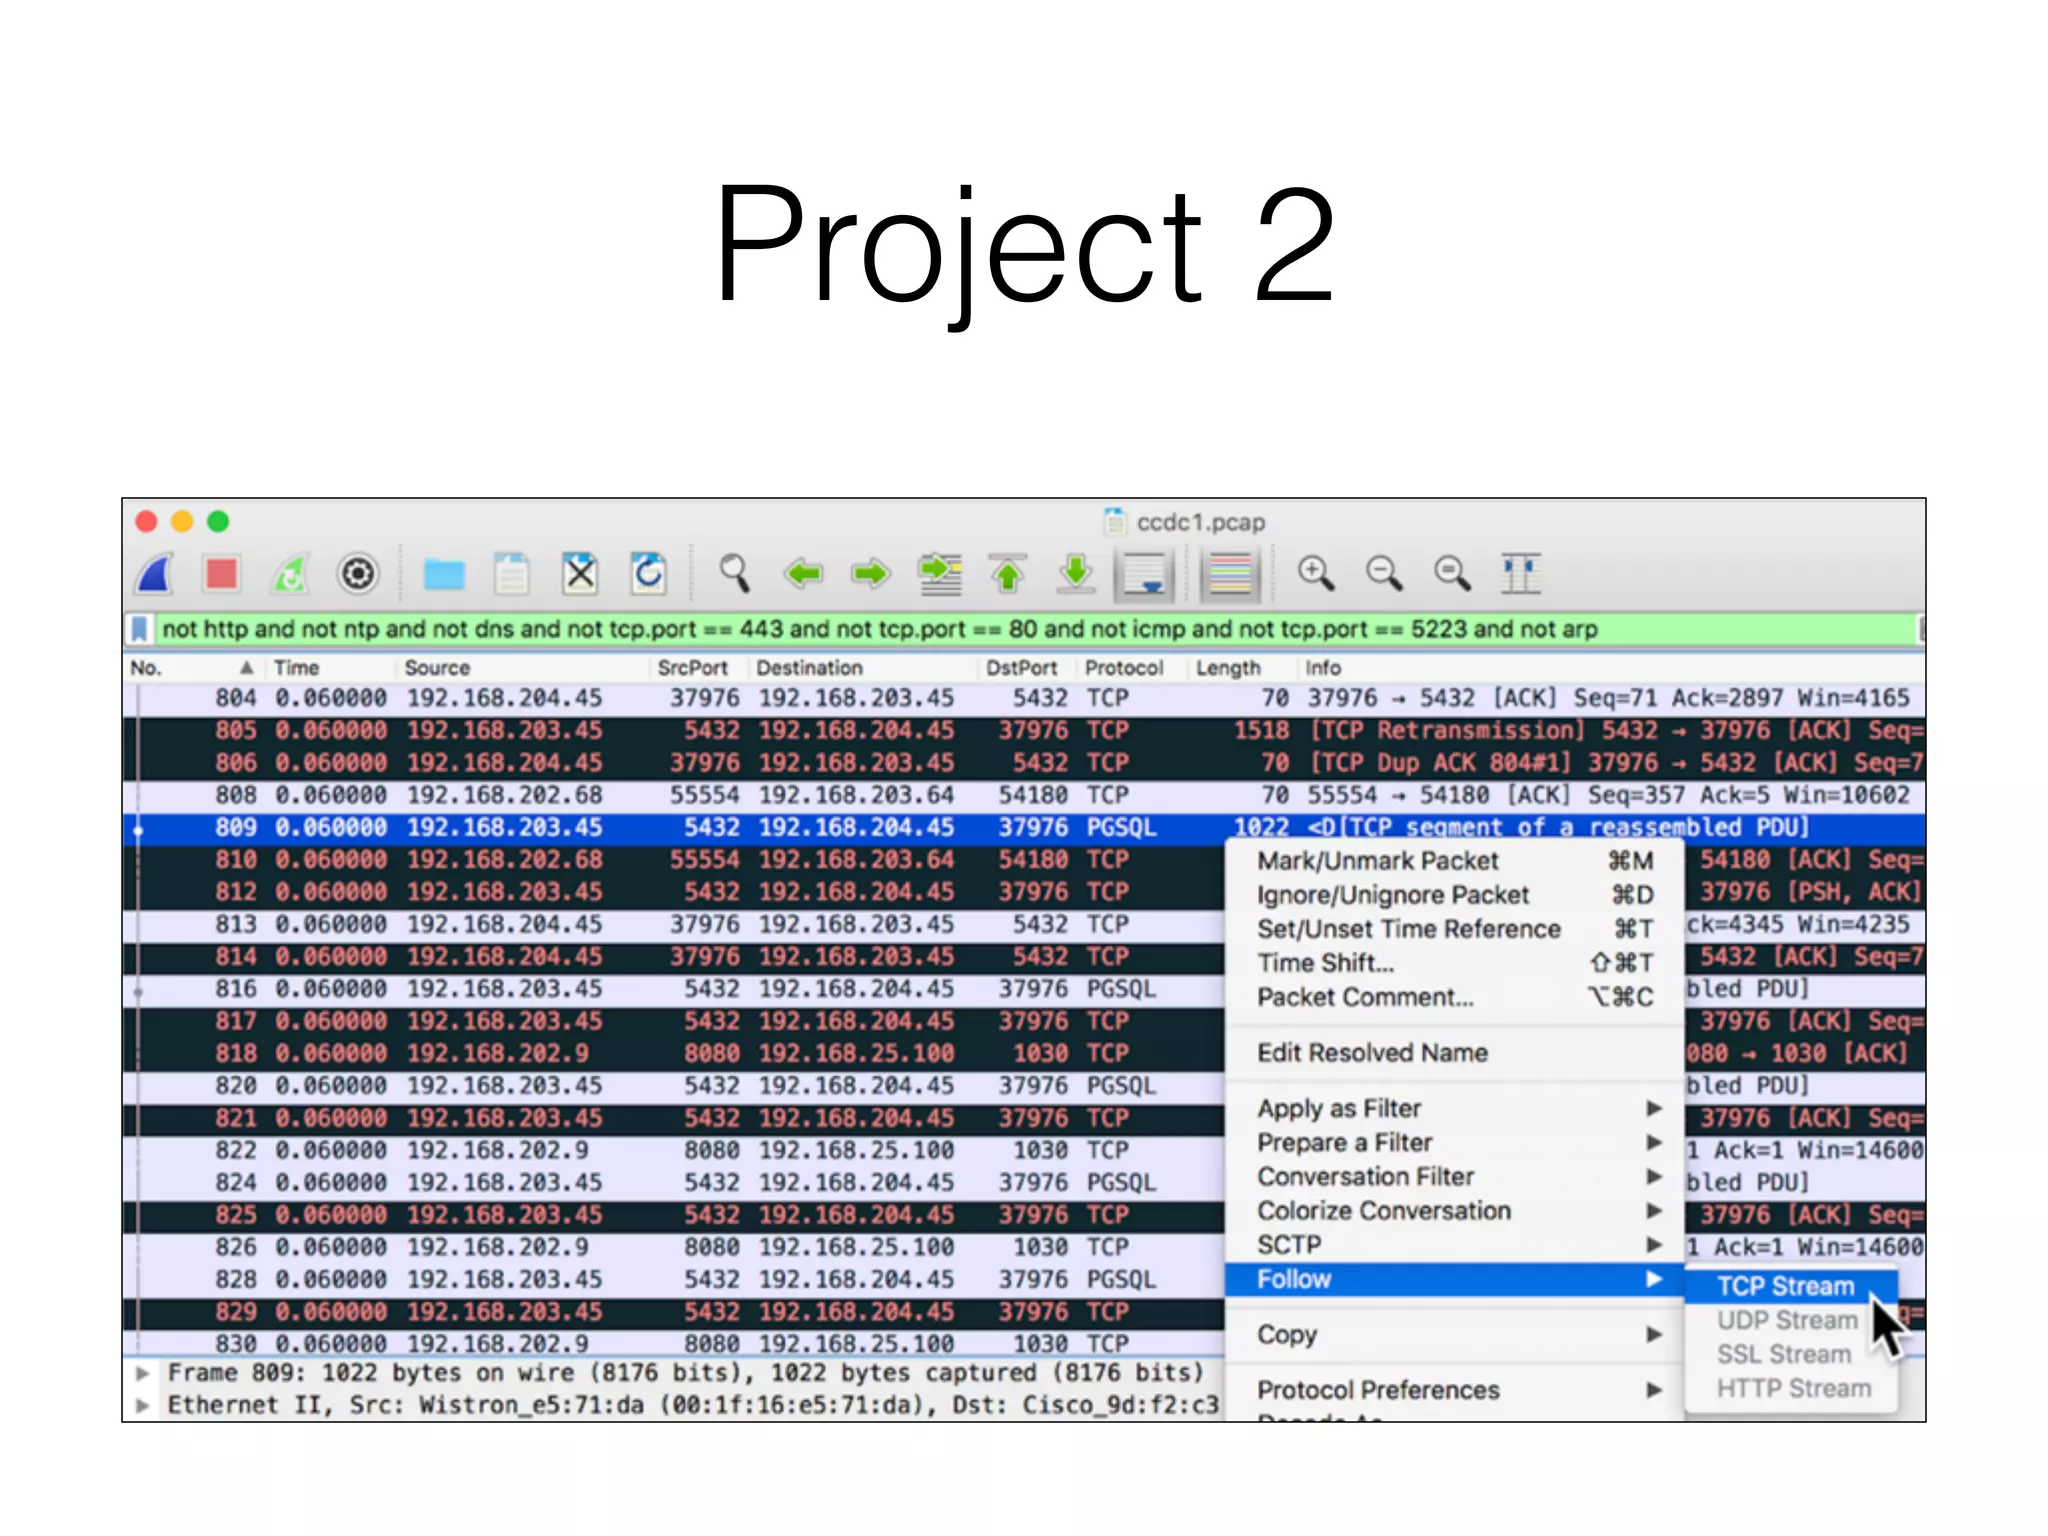
Task: Select packet 805 TCP Retransmission row
Action: [1024, 730]
